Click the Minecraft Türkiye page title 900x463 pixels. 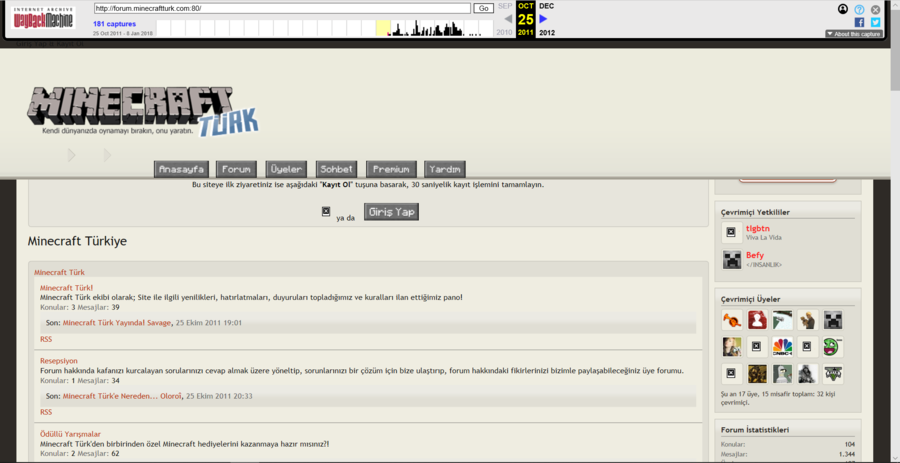point(77,242)
